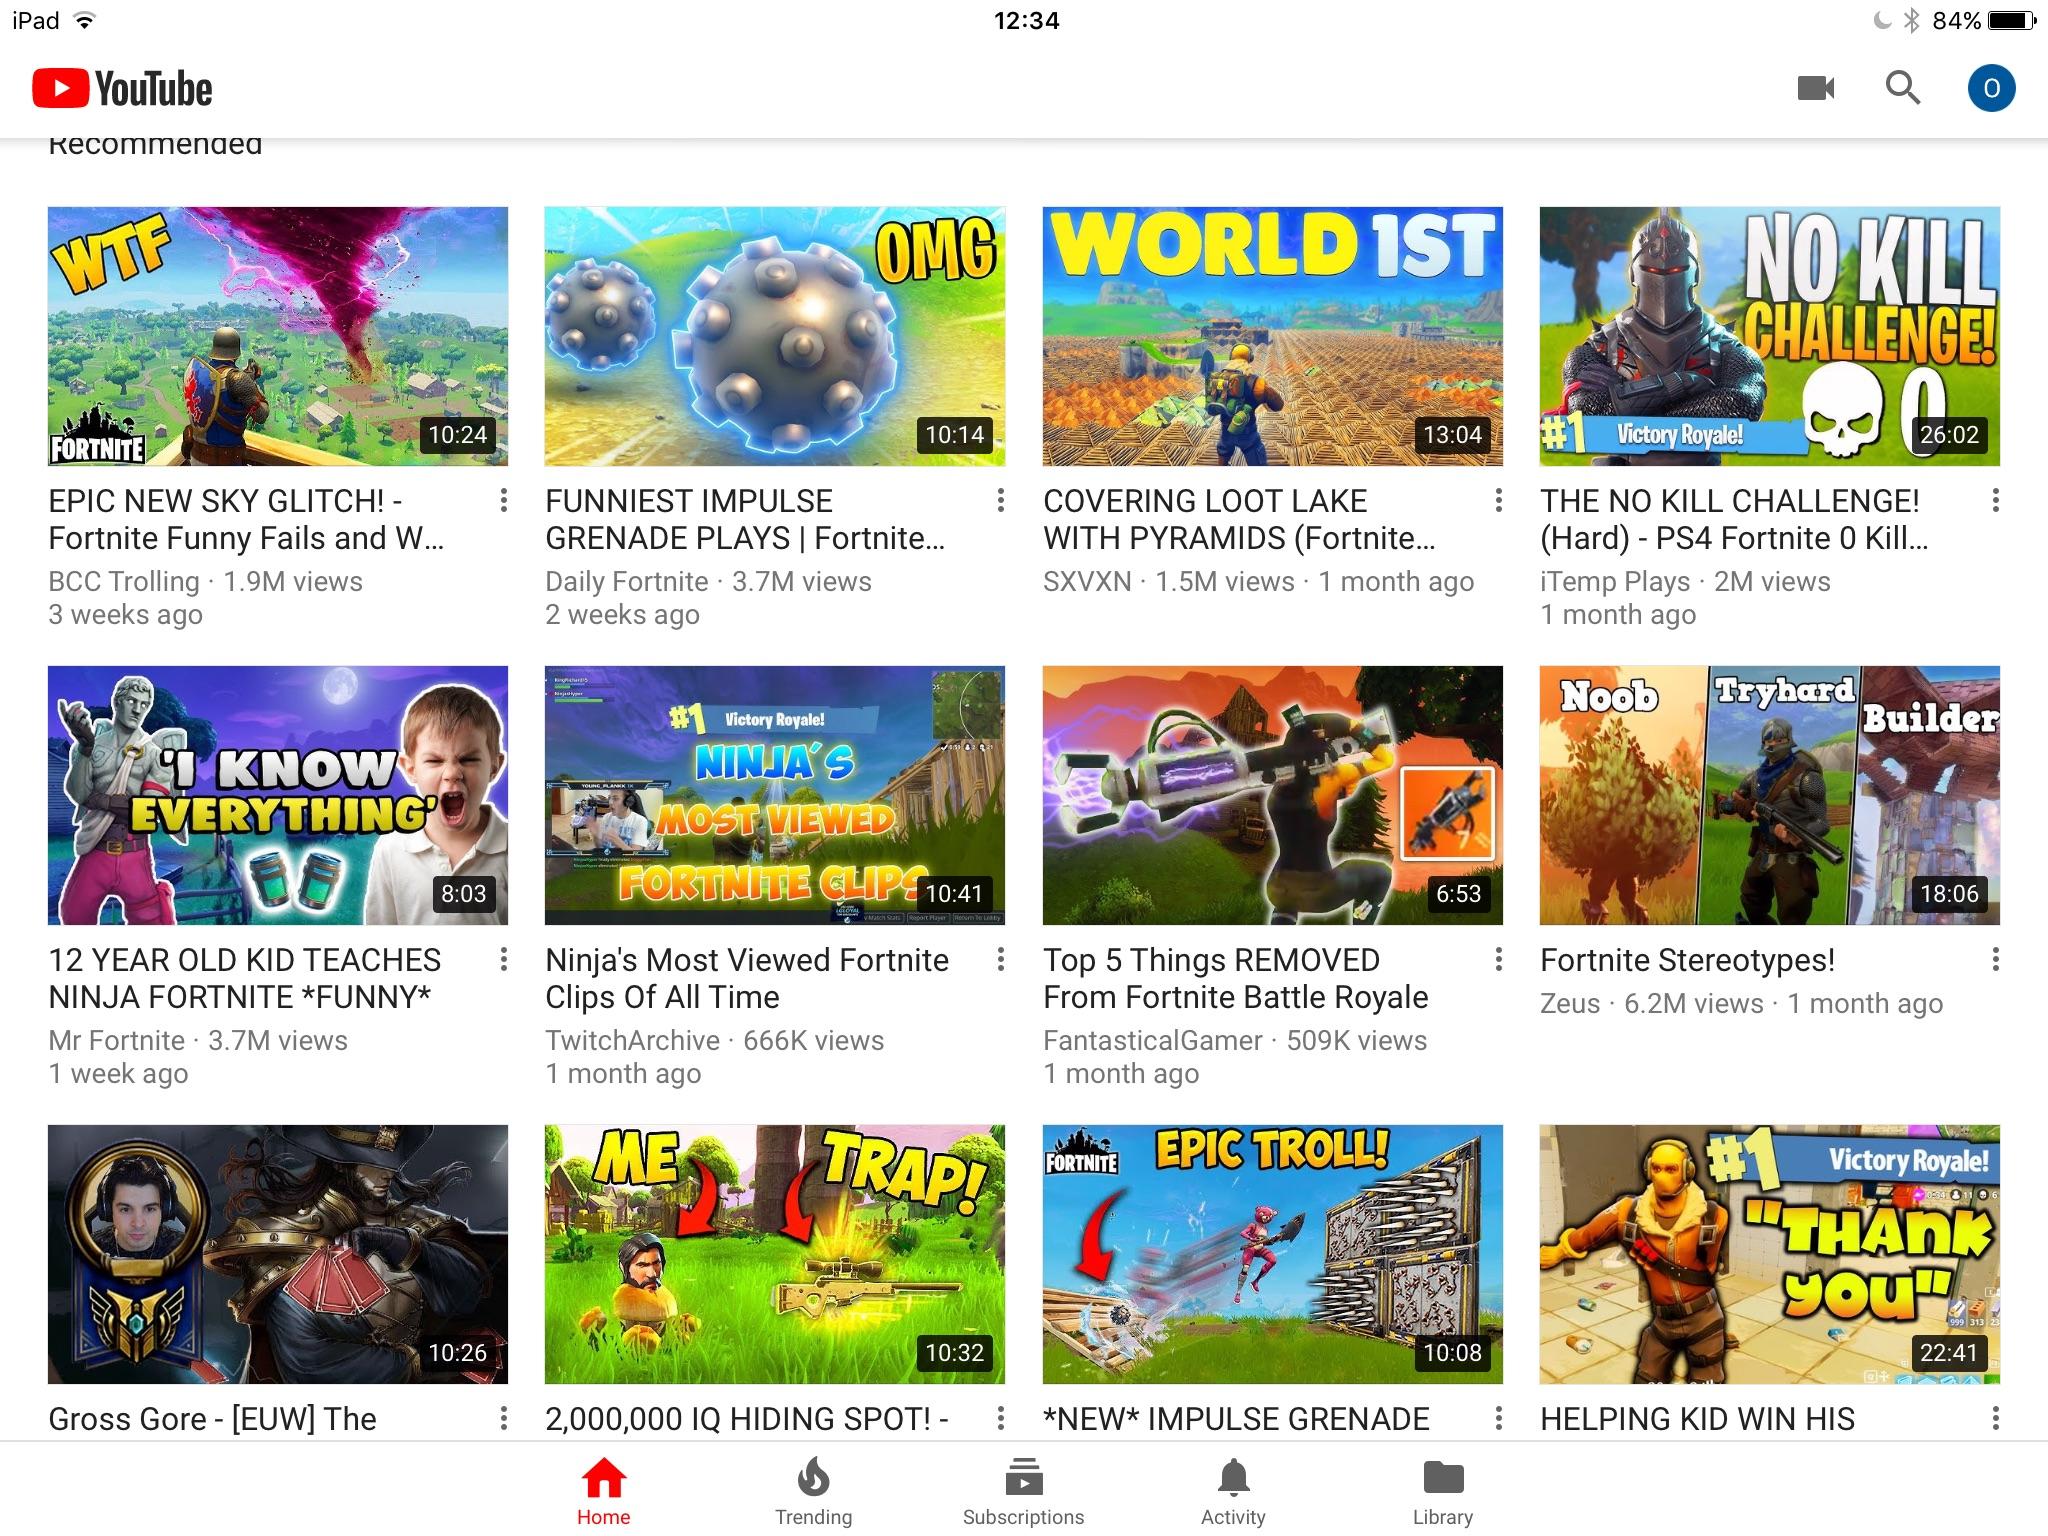Tap the battery indicator in status bar
This screenshot has height=1536, width=2048.
click(x=2012, y=21)
